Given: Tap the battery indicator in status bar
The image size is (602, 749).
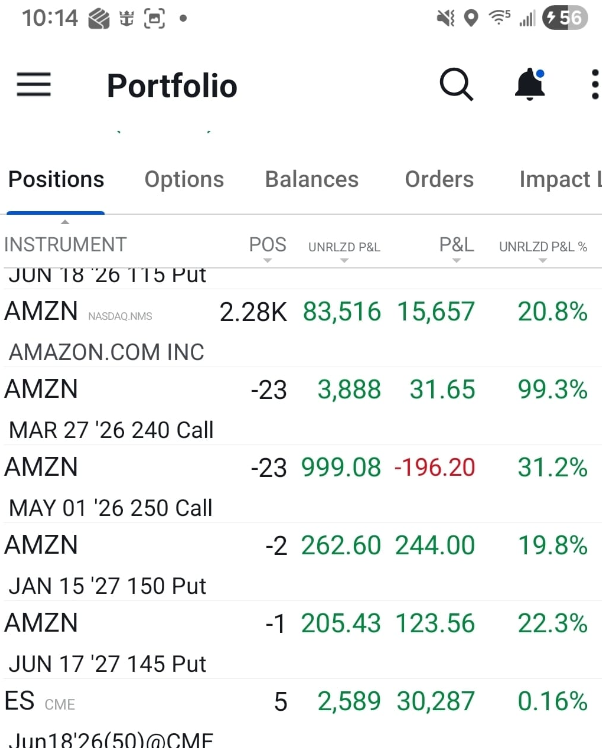Looking at the screenshot, I should [x=564, y=18].
